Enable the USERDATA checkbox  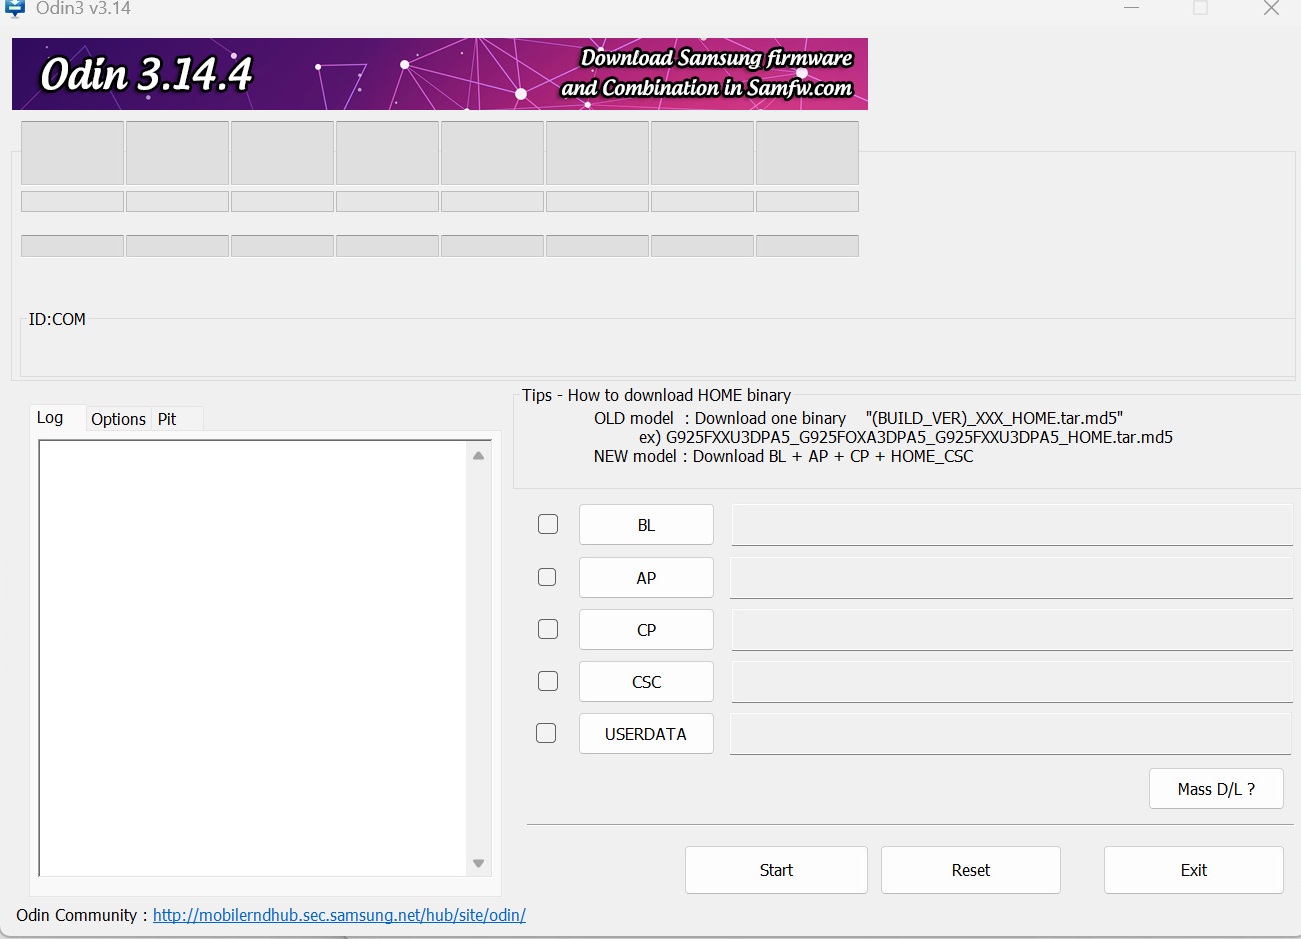pos(546,732)
